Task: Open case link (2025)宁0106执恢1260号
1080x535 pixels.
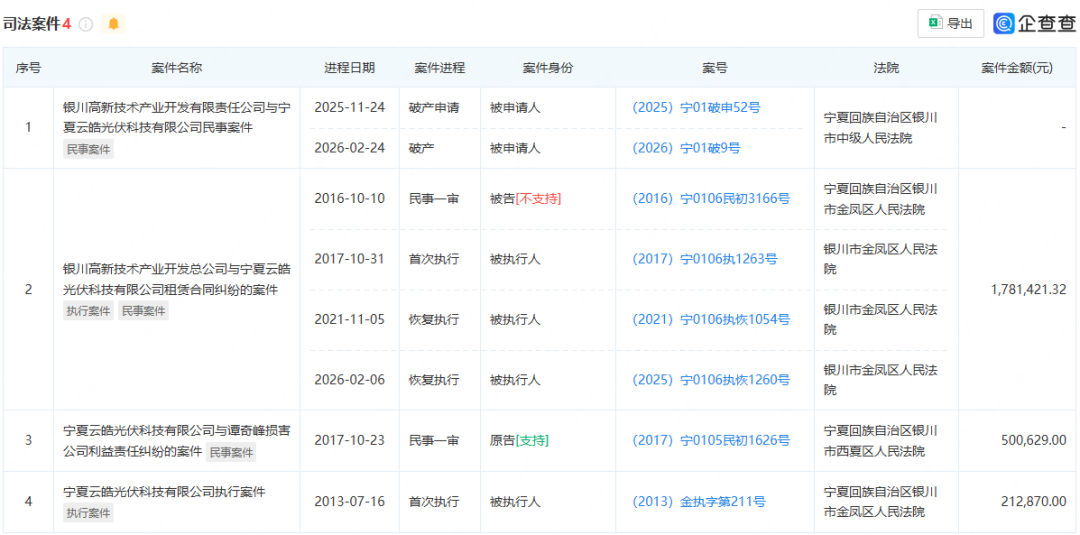Action: [710, 380]
